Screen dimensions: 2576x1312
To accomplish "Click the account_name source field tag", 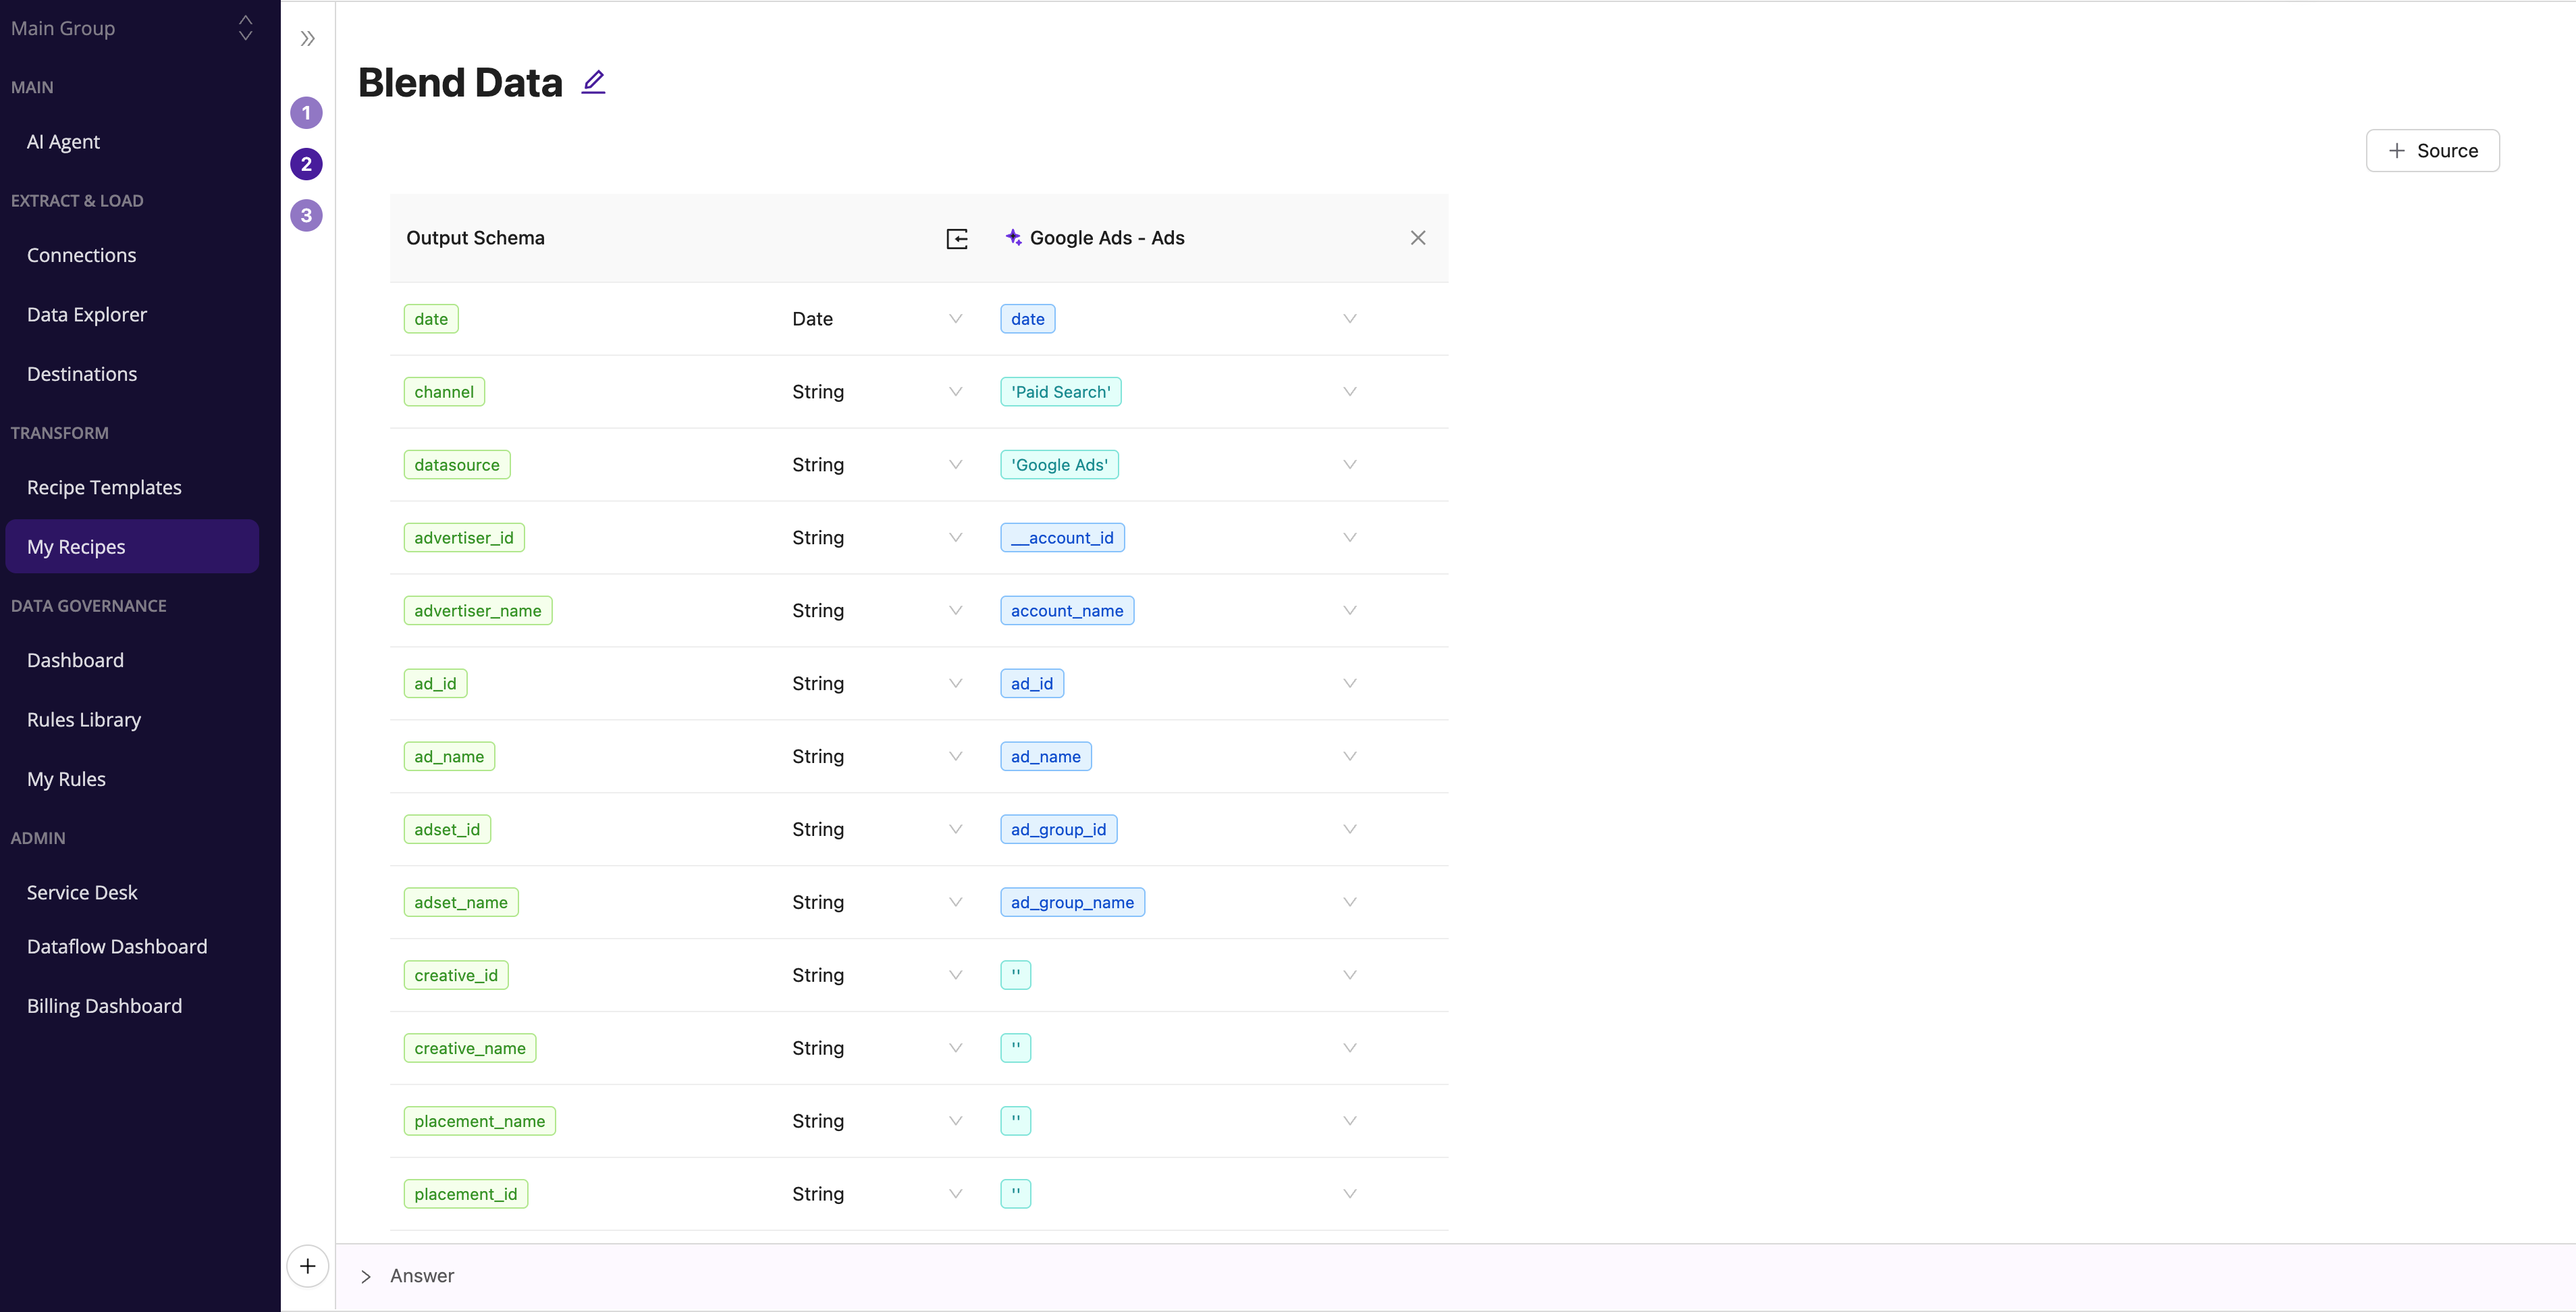I will pos(1067,611).
